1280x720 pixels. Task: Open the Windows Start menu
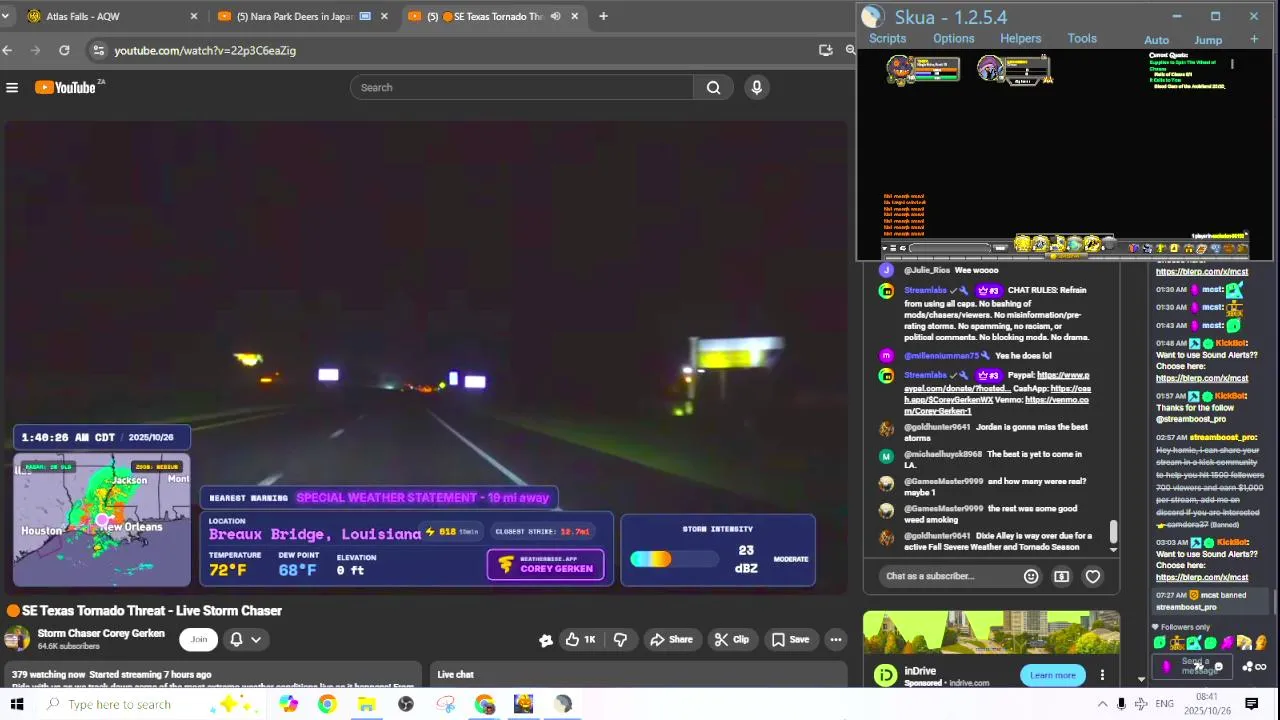(17, 704)
